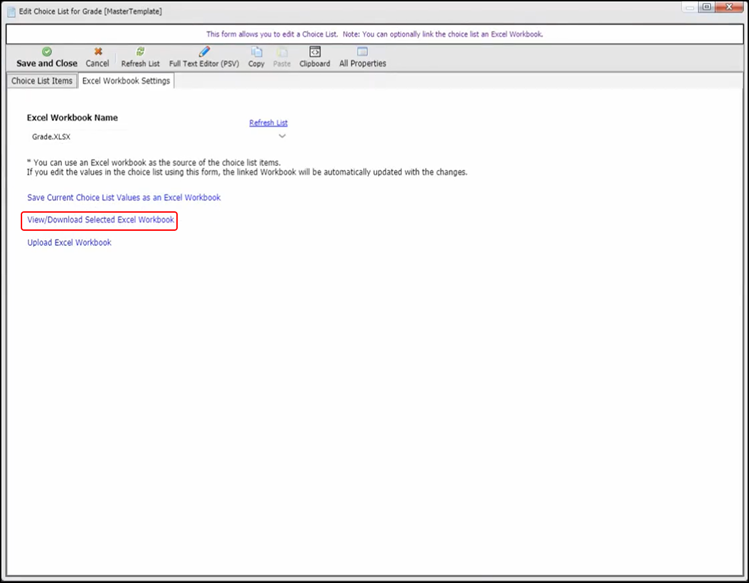Click the window icon in the title bar

tap(11, 10)
